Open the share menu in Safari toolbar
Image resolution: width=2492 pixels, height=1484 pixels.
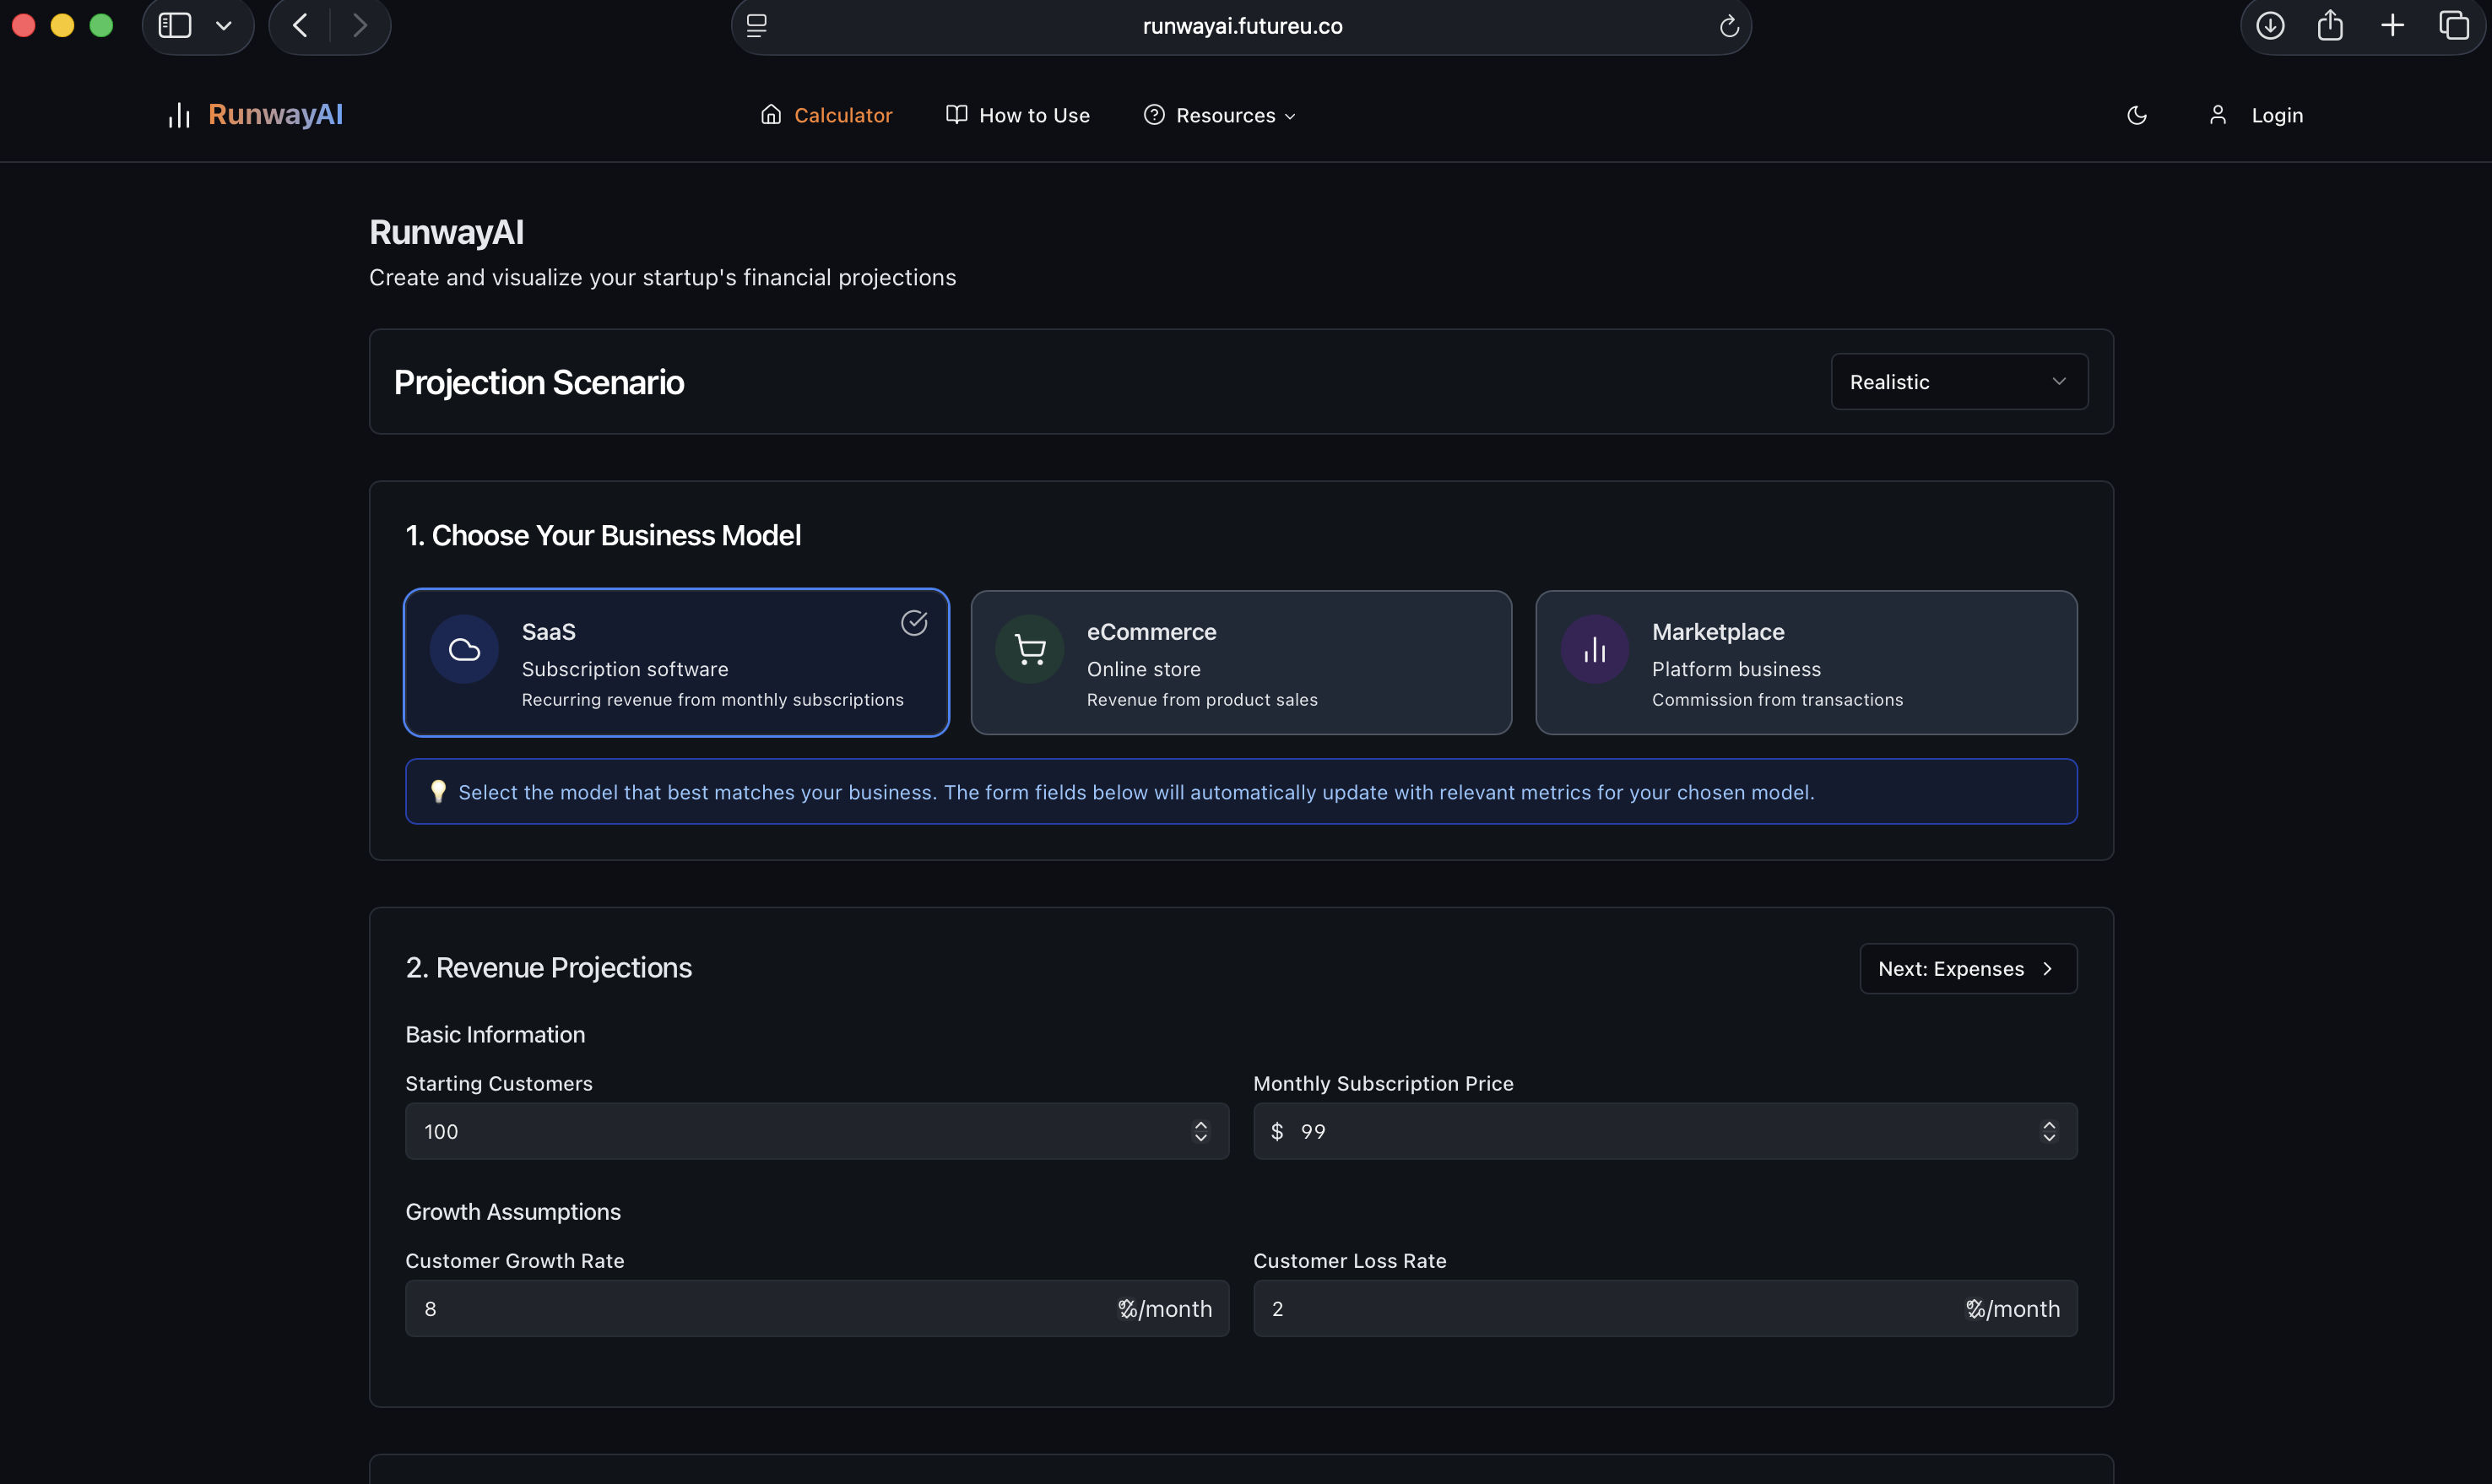2331,25
